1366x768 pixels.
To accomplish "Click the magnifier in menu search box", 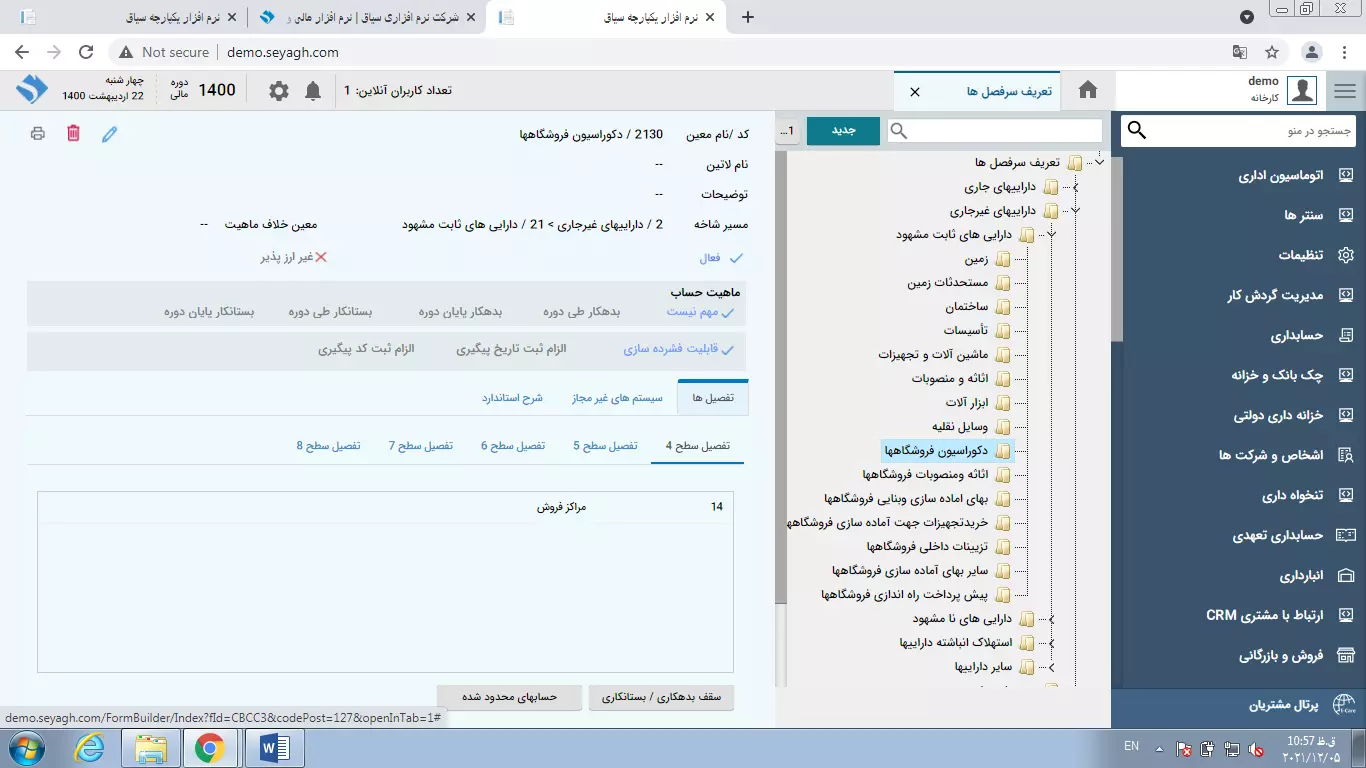I will (x=1137, y=131).
